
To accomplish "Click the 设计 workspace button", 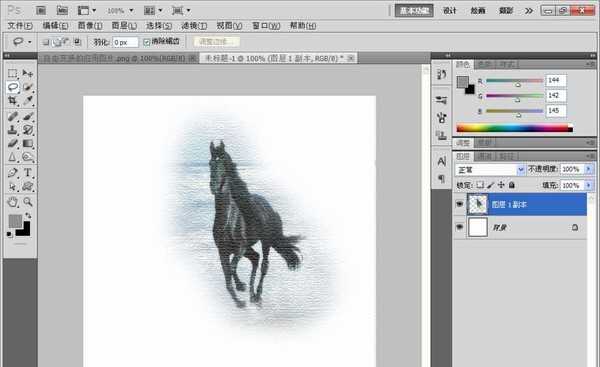I will 450,11.
